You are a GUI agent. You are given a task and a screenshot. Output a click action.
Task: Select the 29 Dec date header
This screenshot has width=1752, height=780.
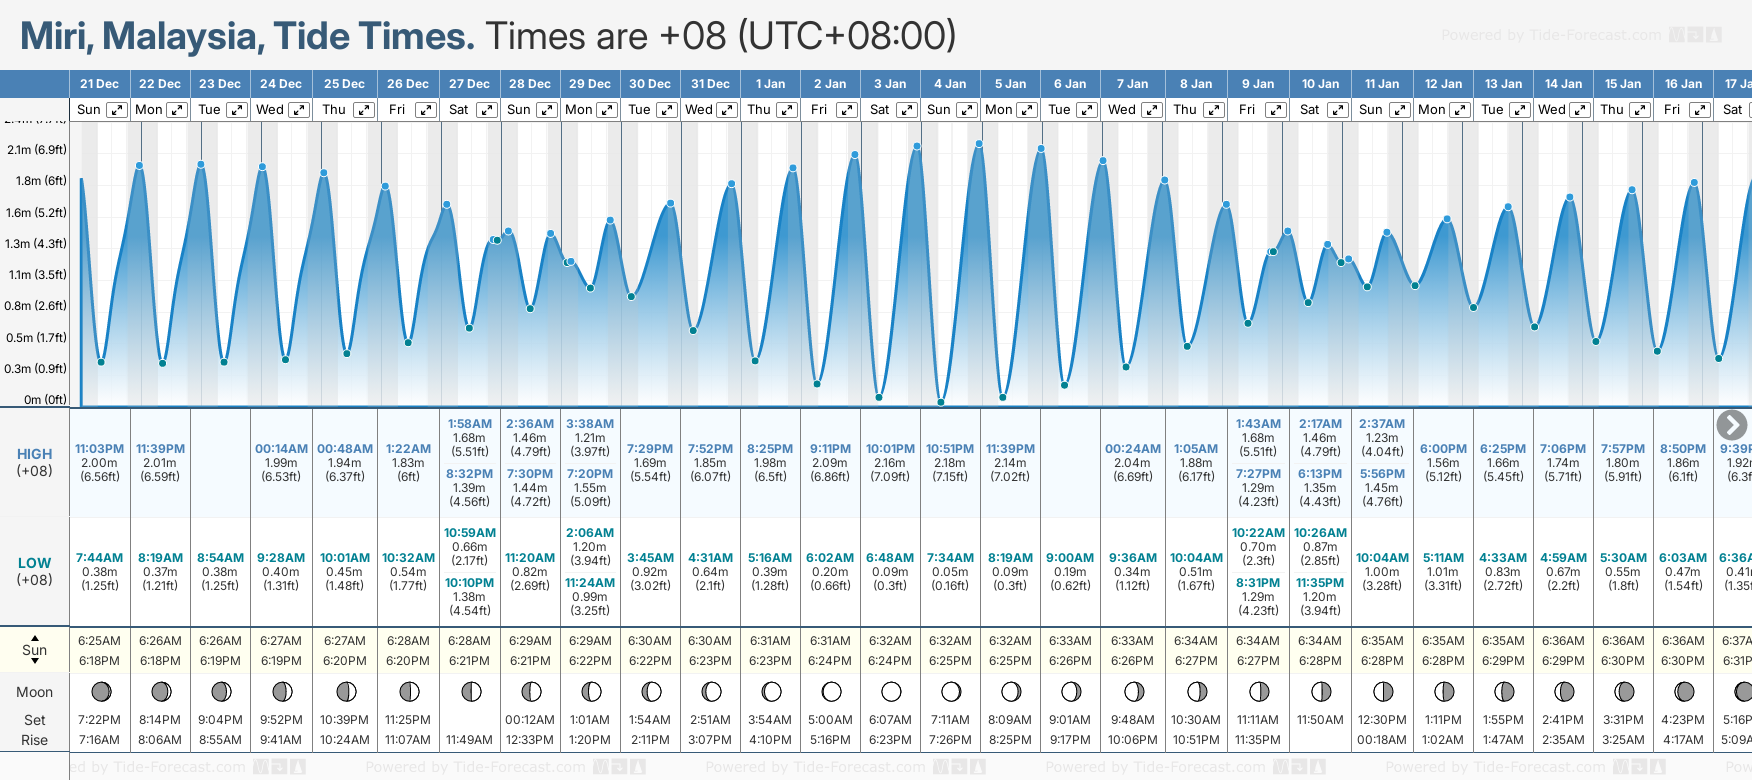(x=590, y=84)
